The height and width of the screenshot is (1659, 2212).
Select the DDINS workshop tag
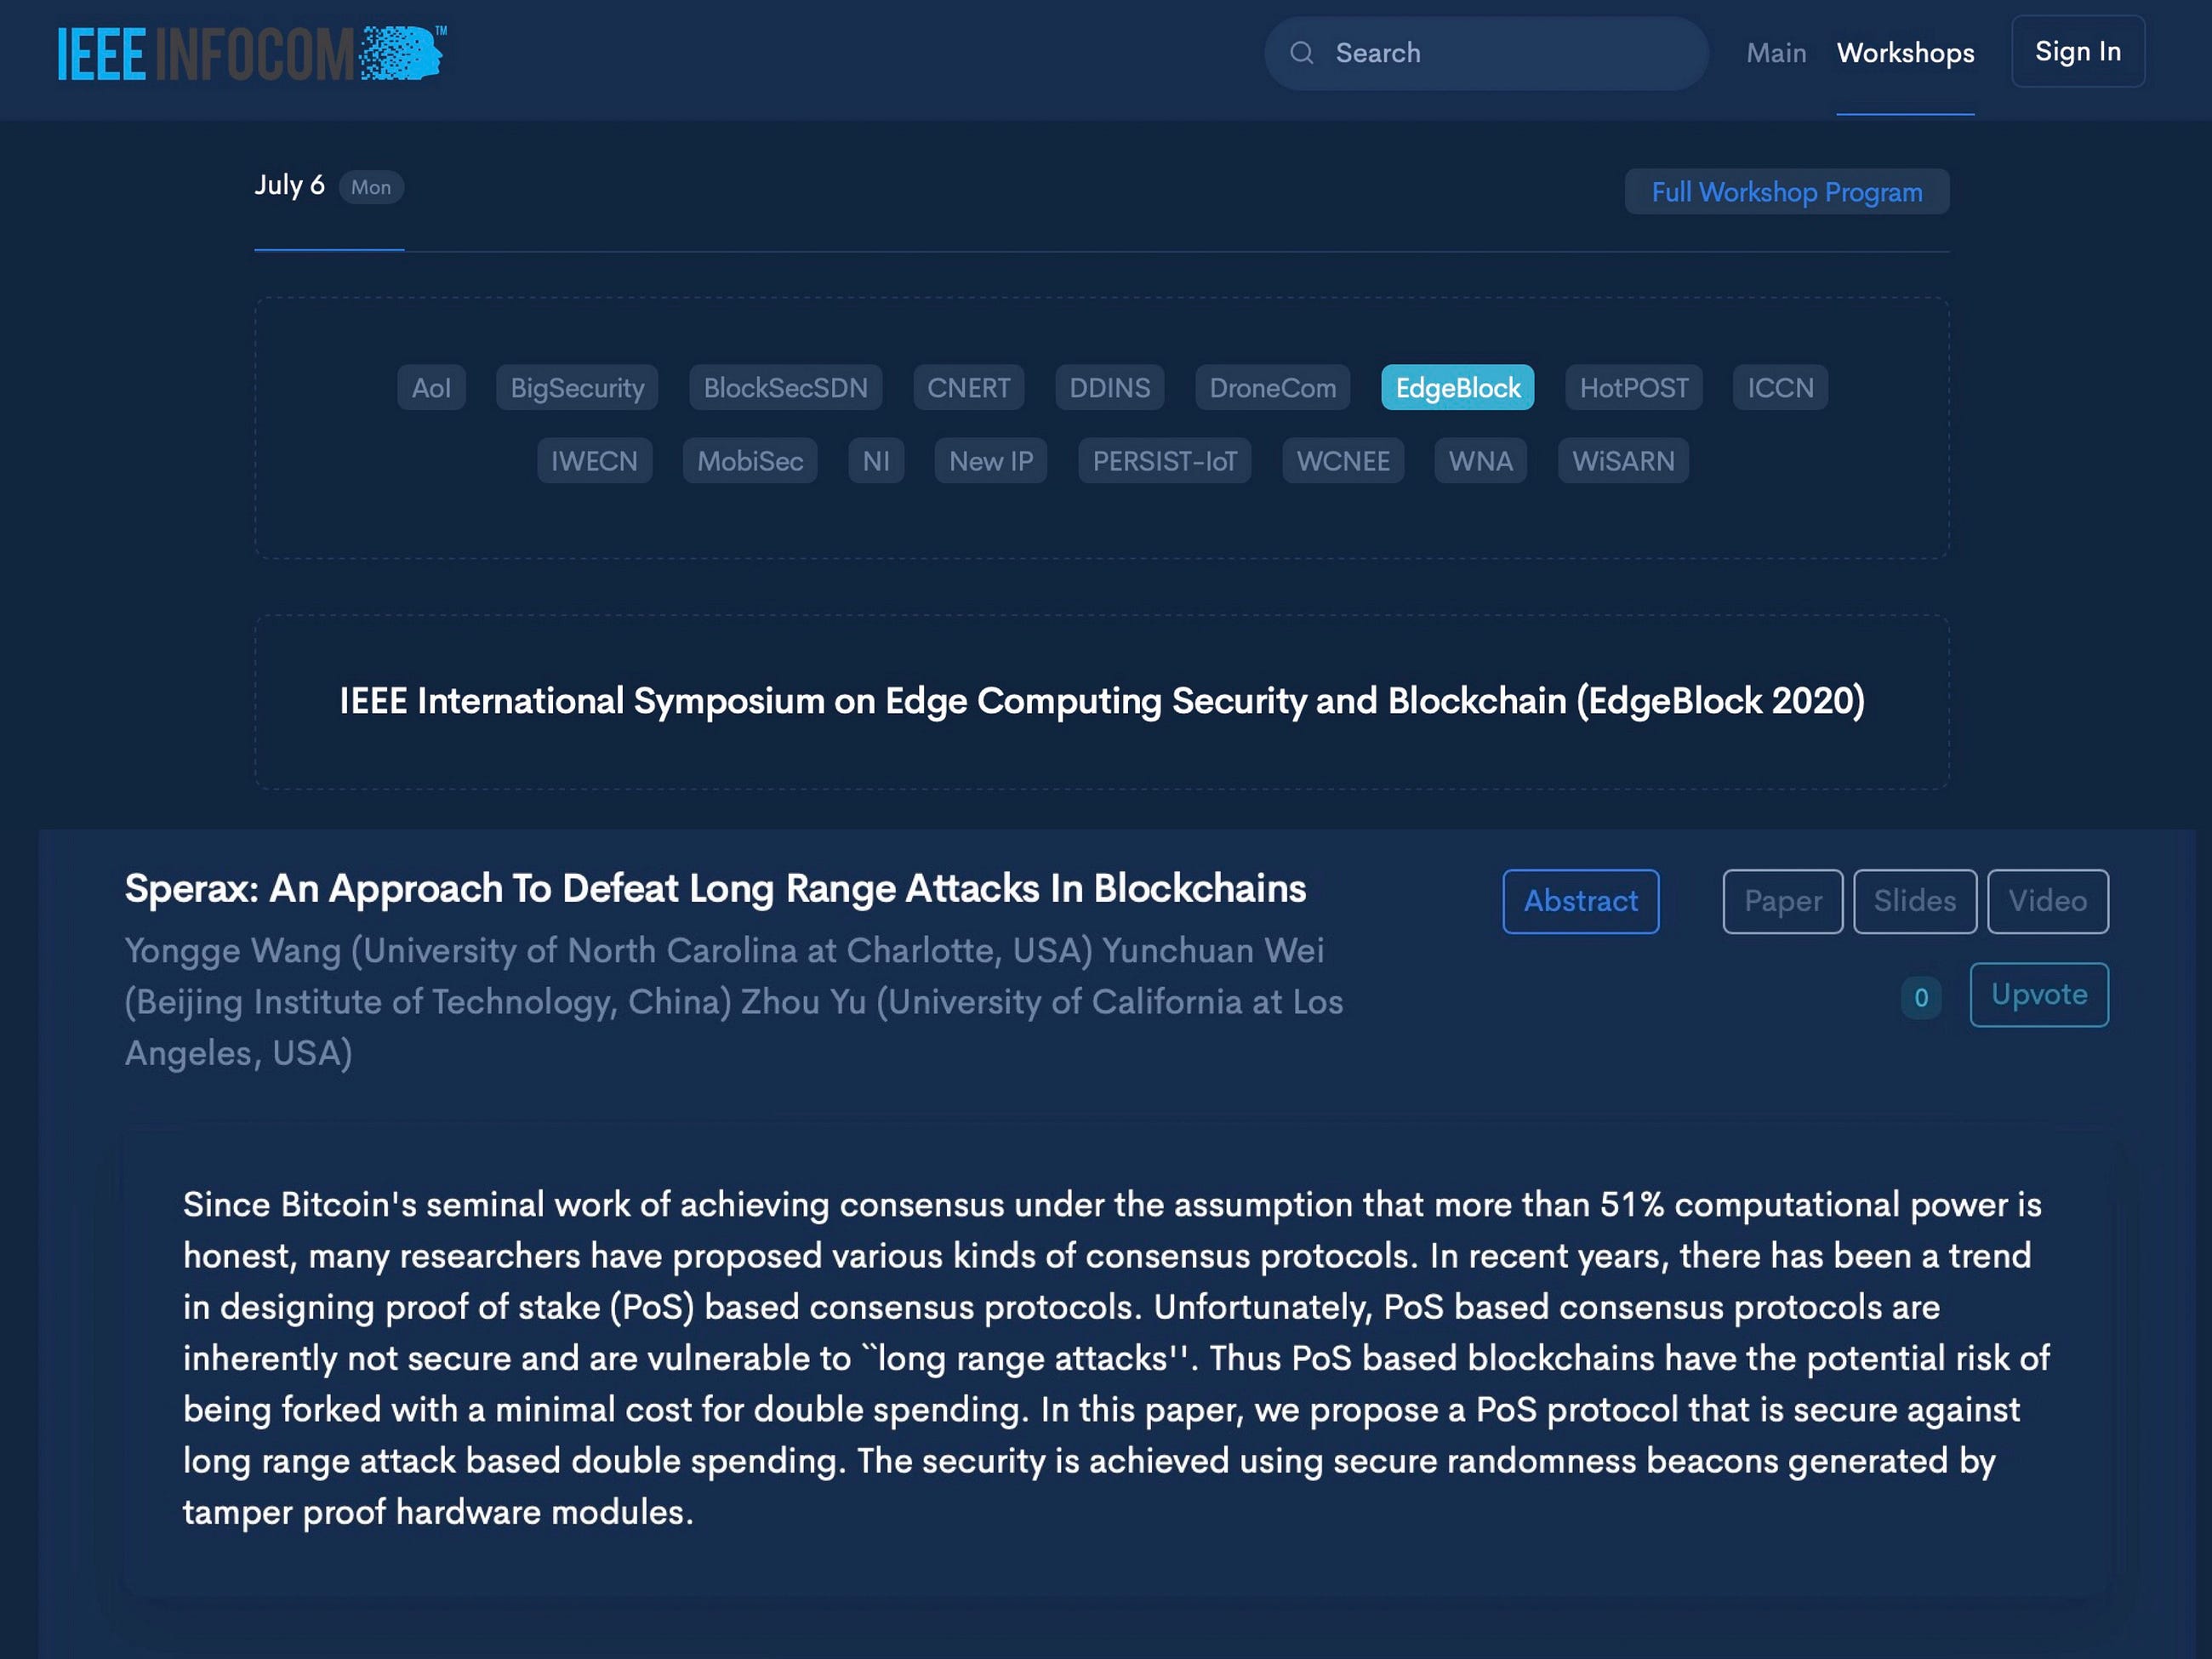[x=1110, y=387]
